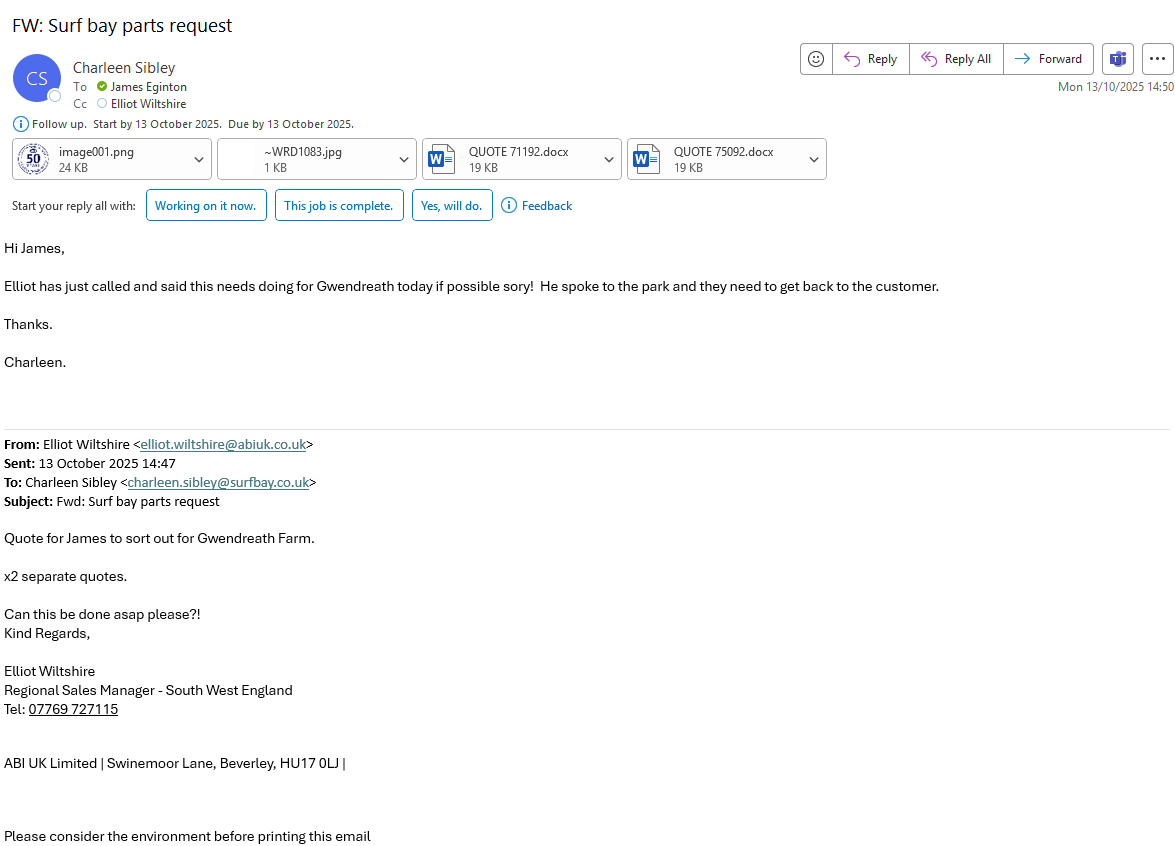Open in Teams chat icon
The image size is (1175, 846).
[x=1117, y=59]
